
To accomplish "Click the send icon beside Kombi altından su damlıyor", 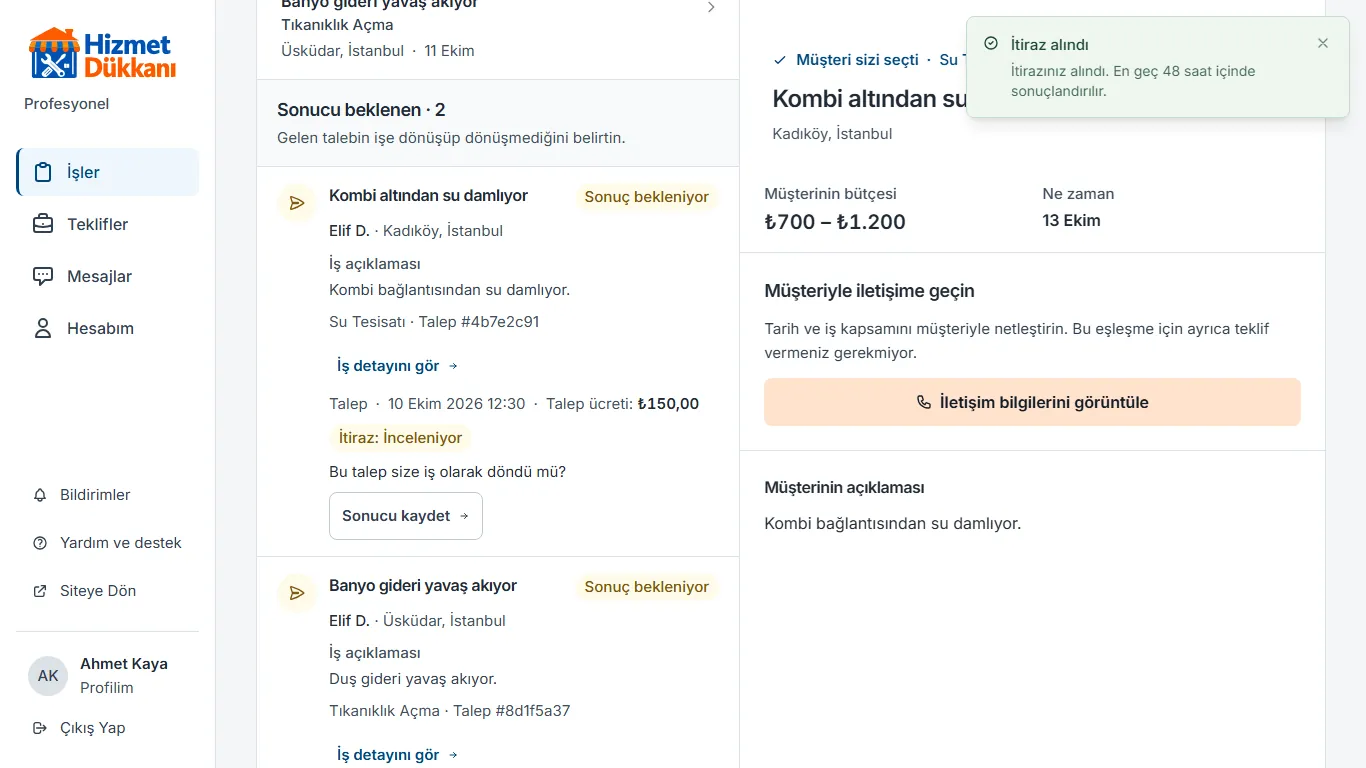I will pos(297,203).
